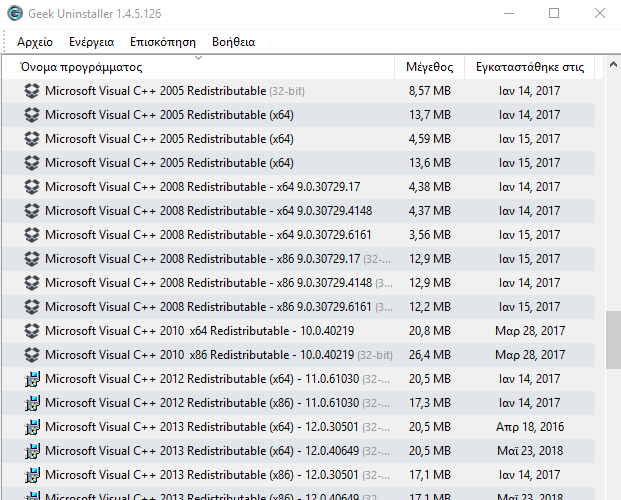Click the 4,59 MB size cell
Image resolution: width=621 pixels, height=500 pixels.
430,139
